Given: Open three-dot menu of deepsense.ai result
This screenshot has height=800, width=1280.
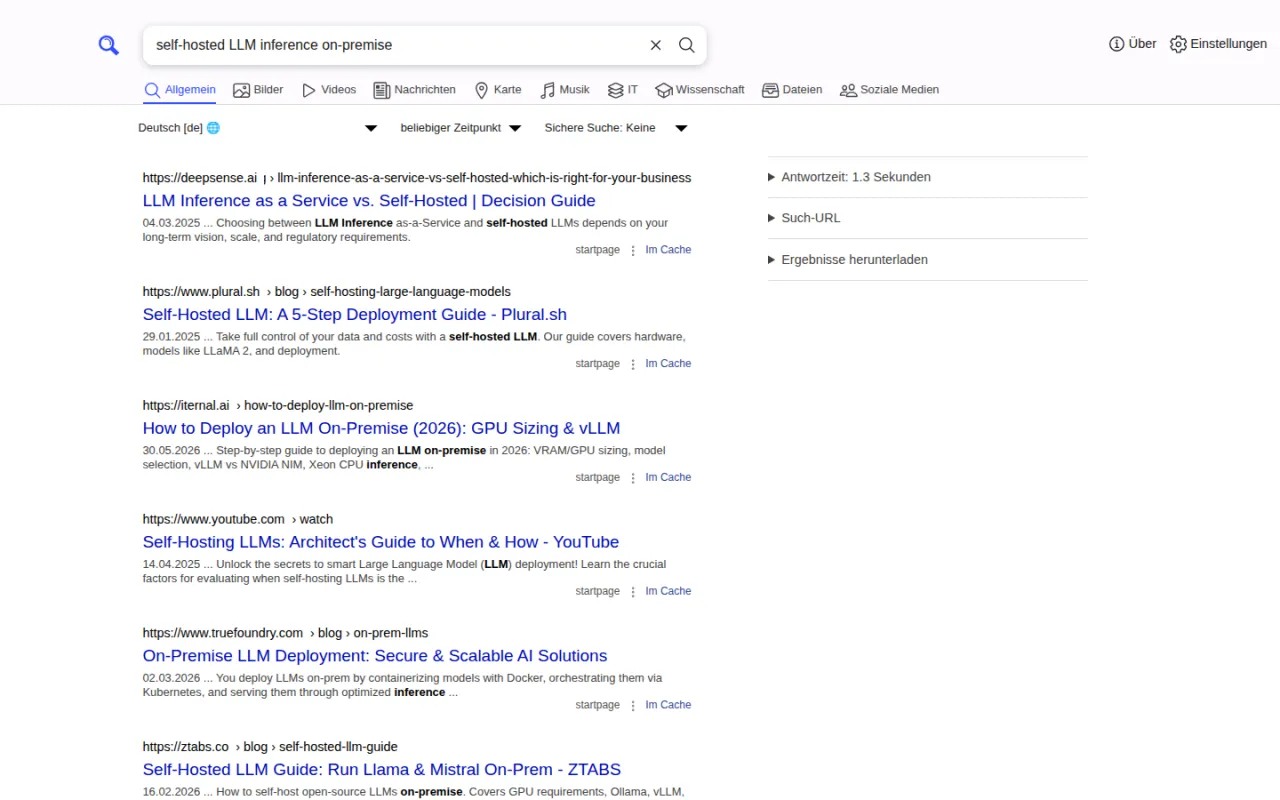Looking at the screenshot, I should pos(633,251).
